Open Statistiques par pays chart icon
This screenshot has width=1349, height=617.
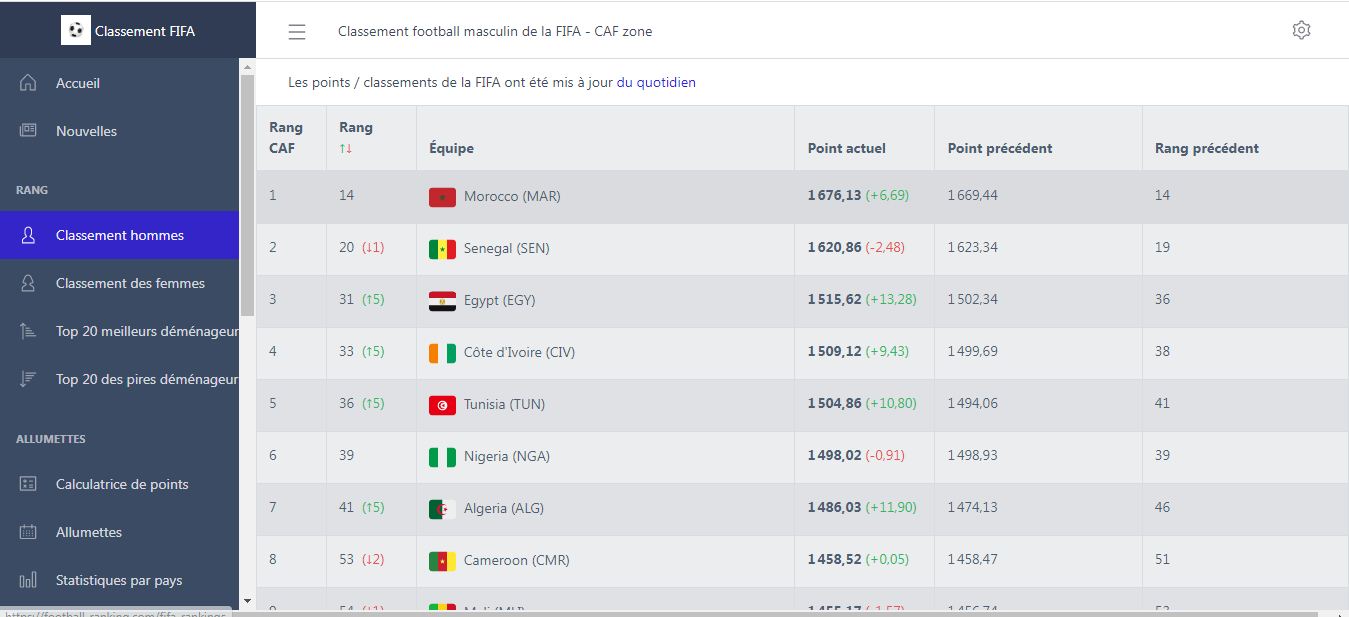28,580
